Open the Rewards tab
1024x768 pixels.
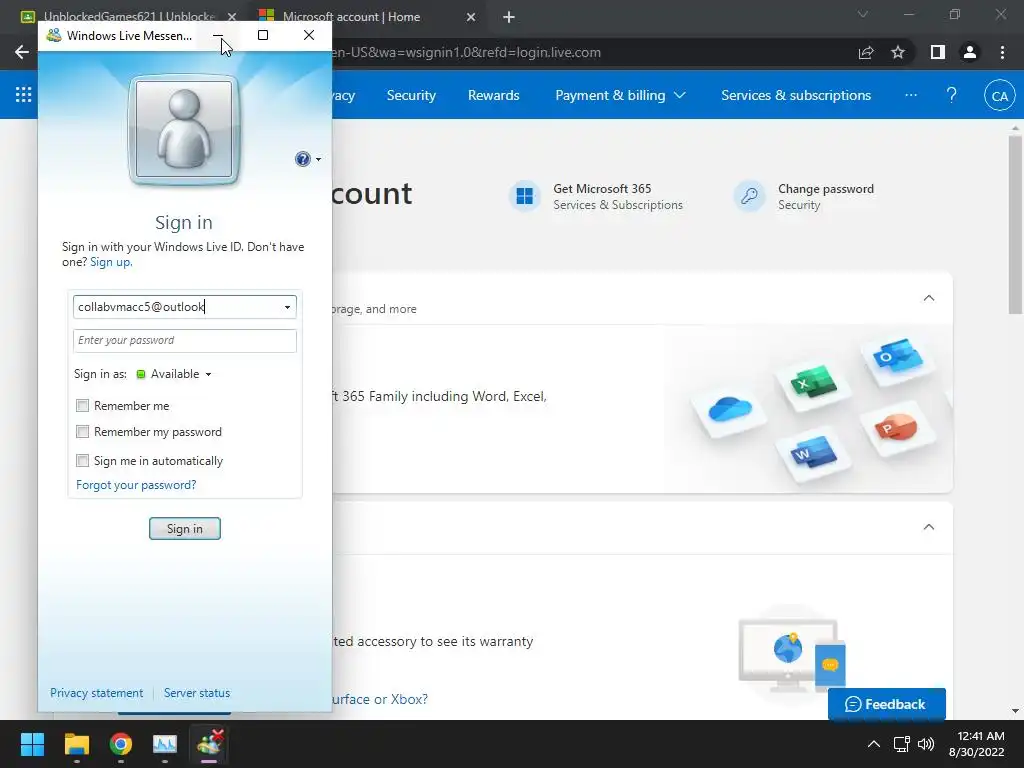(494, 95)
